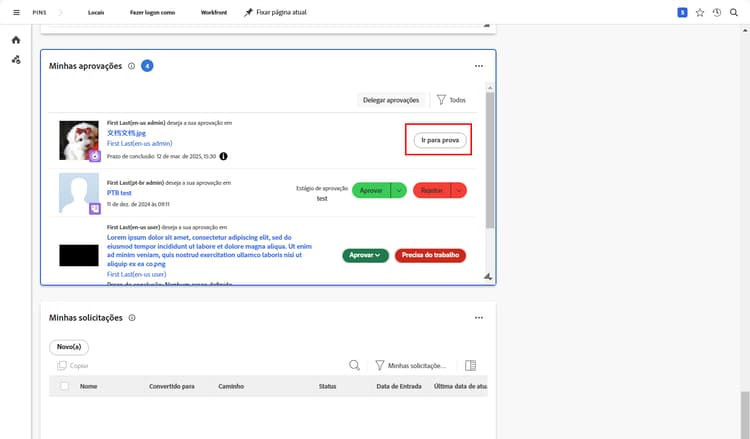Select all requests header checkbox

tap(65, 386)
